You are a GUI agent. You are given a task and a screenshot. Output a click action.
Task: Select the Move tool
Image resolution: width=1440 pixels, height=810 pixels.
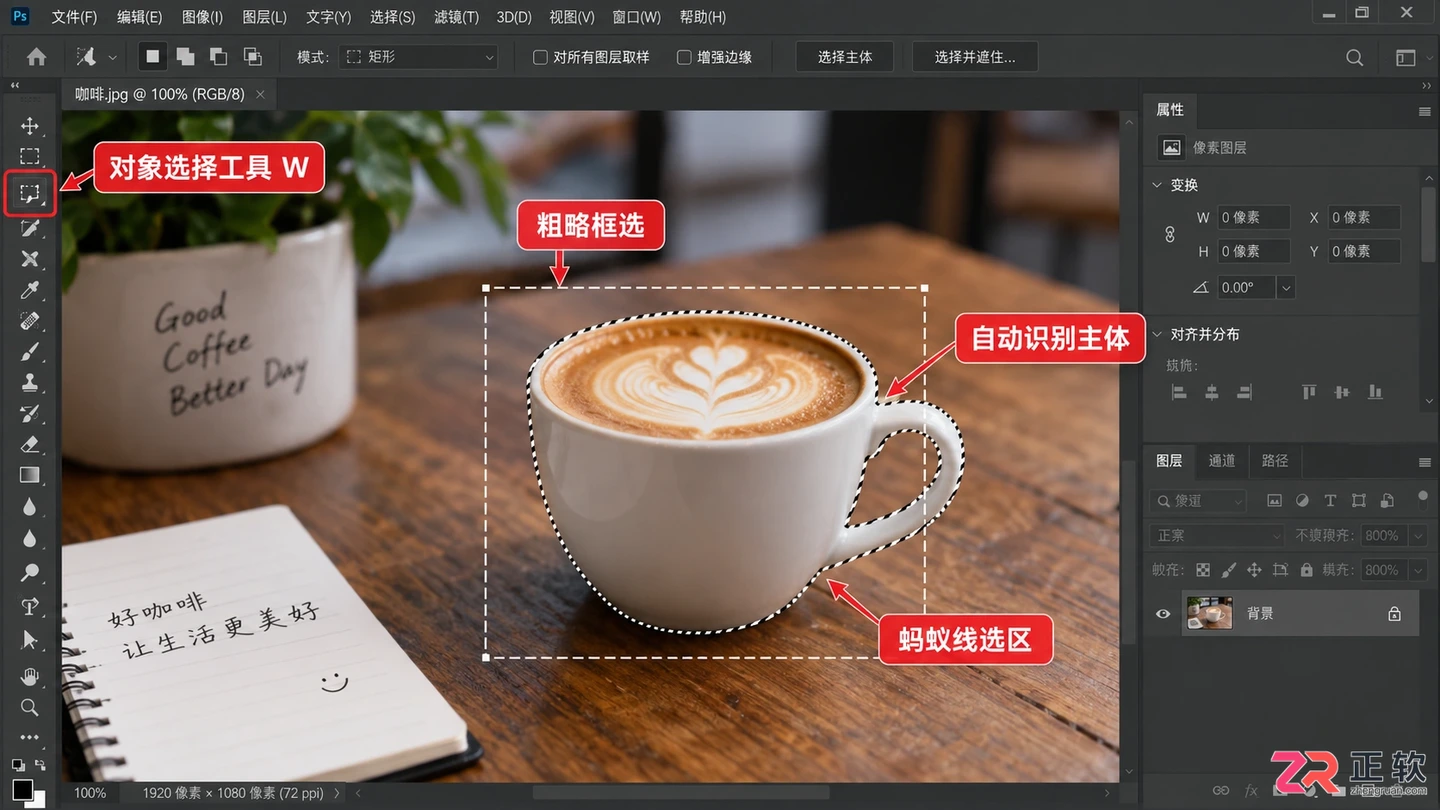[x=30, y=126]
